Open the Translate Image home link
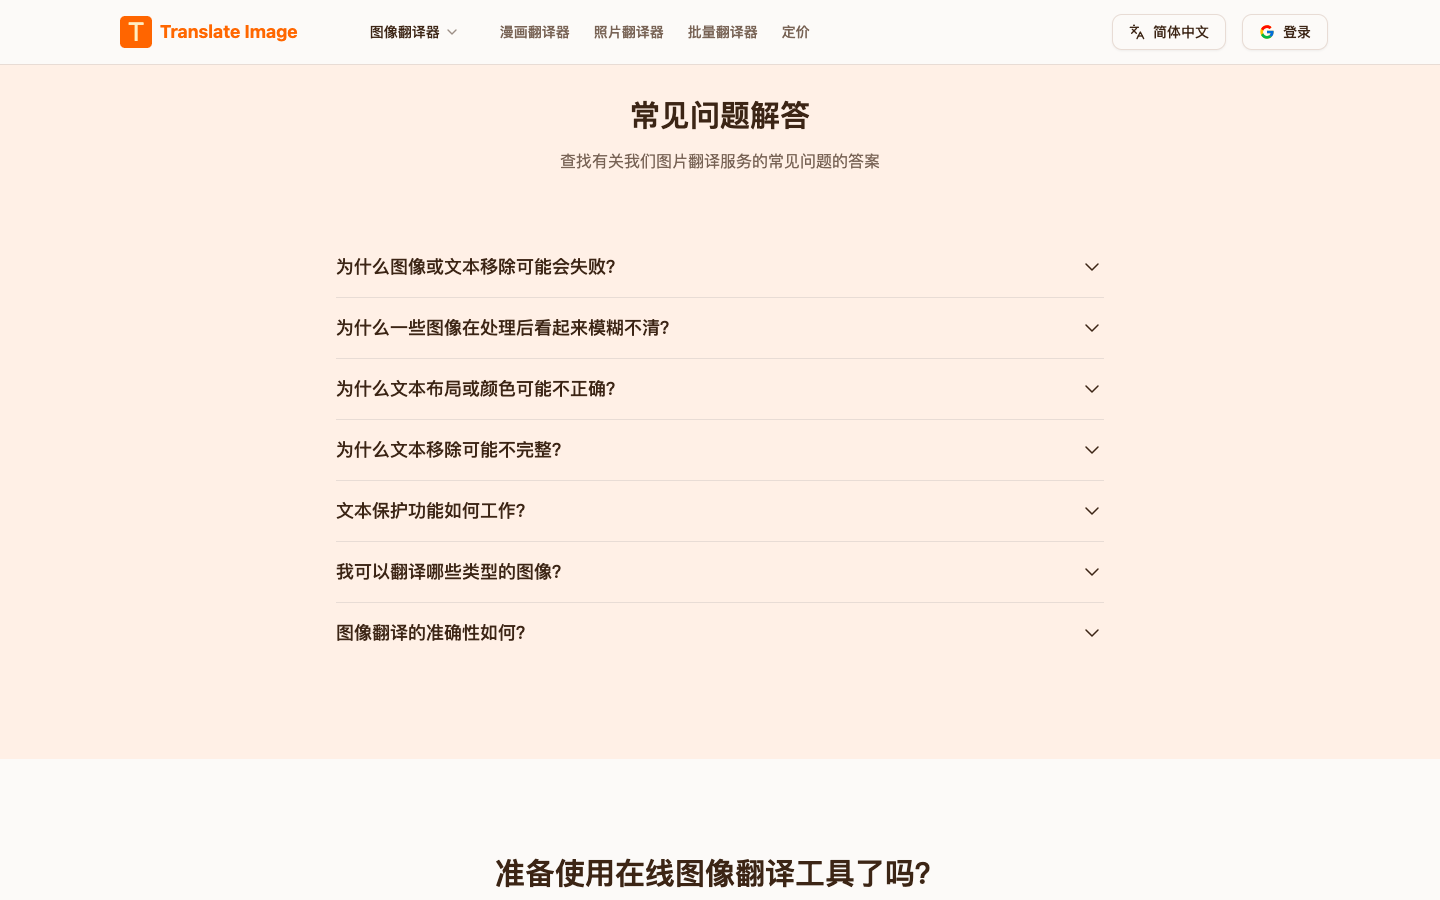 [x=209, y=32]
